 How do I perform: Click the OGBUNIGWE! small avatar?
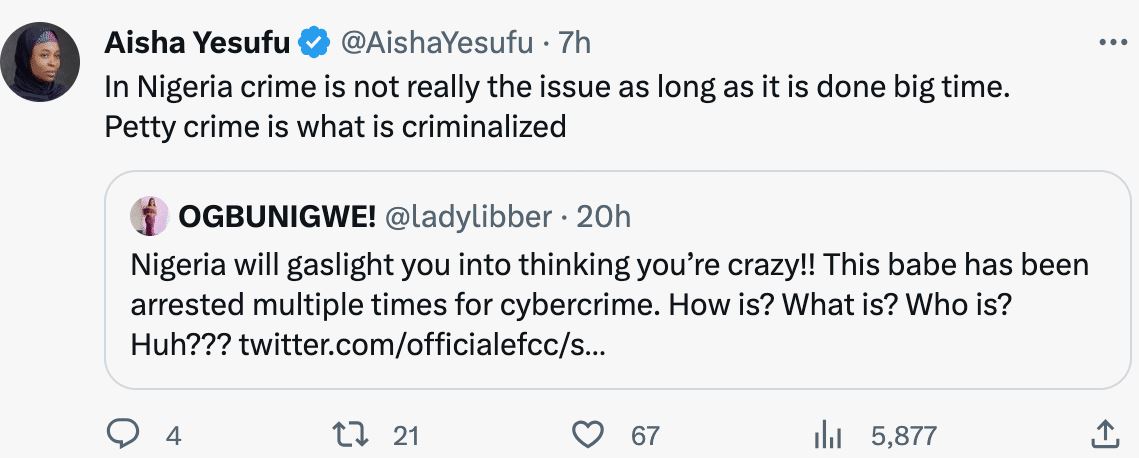click(151, 216)
